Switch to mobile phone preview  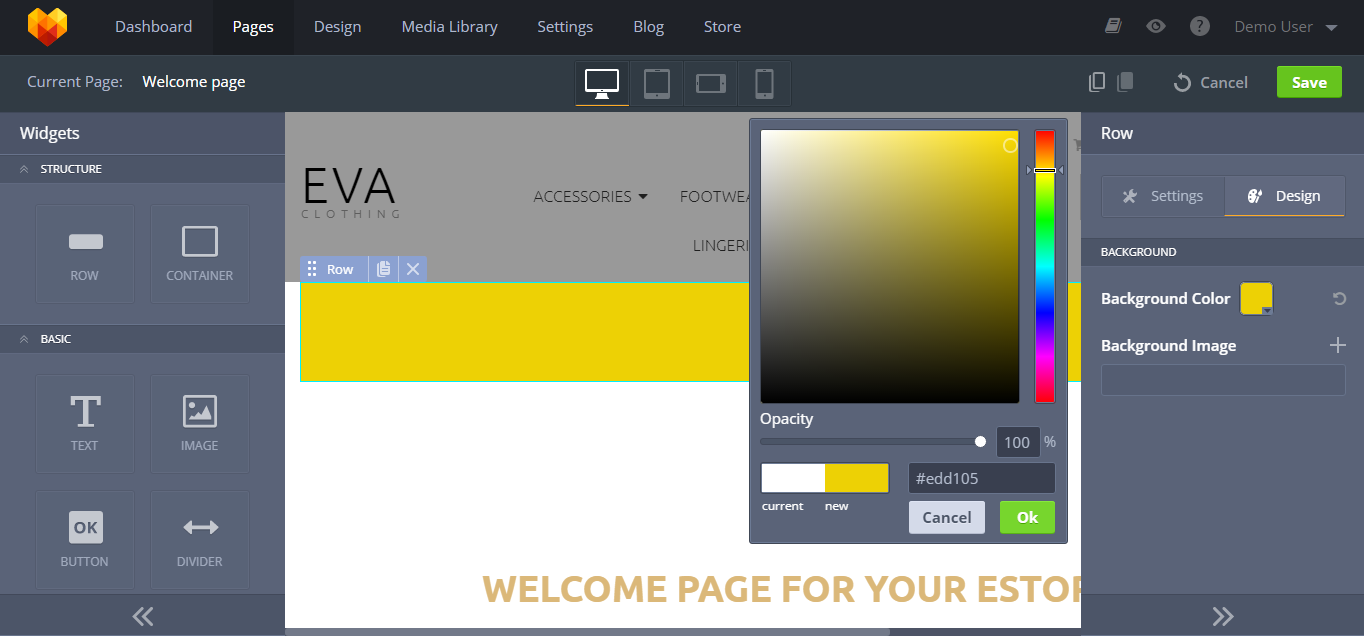click(x=764, y=83)
